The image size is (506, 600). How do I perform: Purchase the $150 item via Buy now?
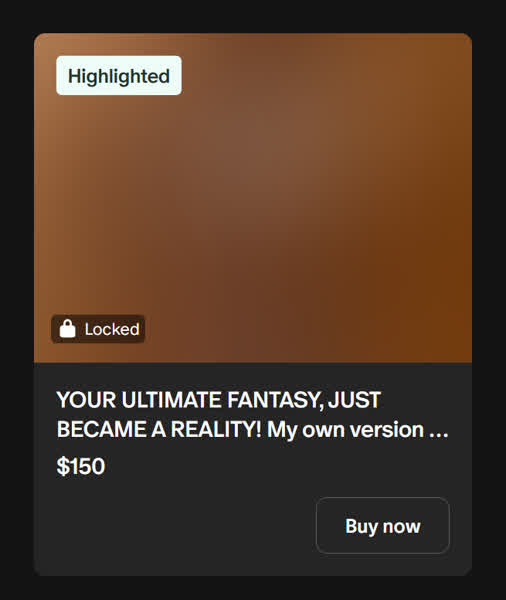[x=383, y=525]
